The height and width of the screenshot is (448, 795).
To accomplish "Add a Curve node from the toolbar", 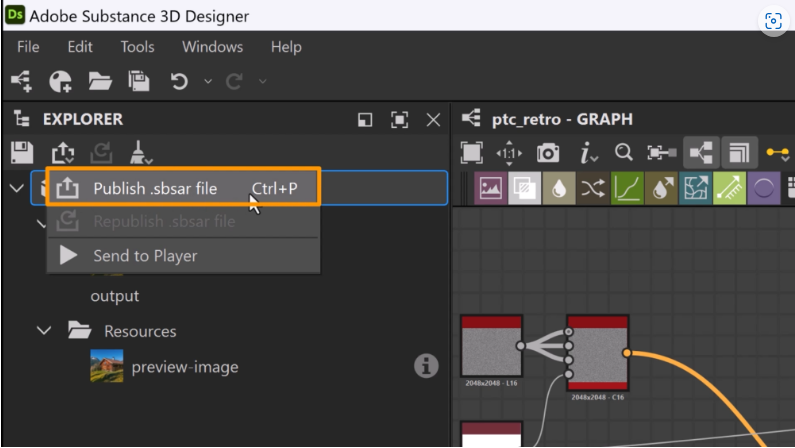I will (627, 189).
